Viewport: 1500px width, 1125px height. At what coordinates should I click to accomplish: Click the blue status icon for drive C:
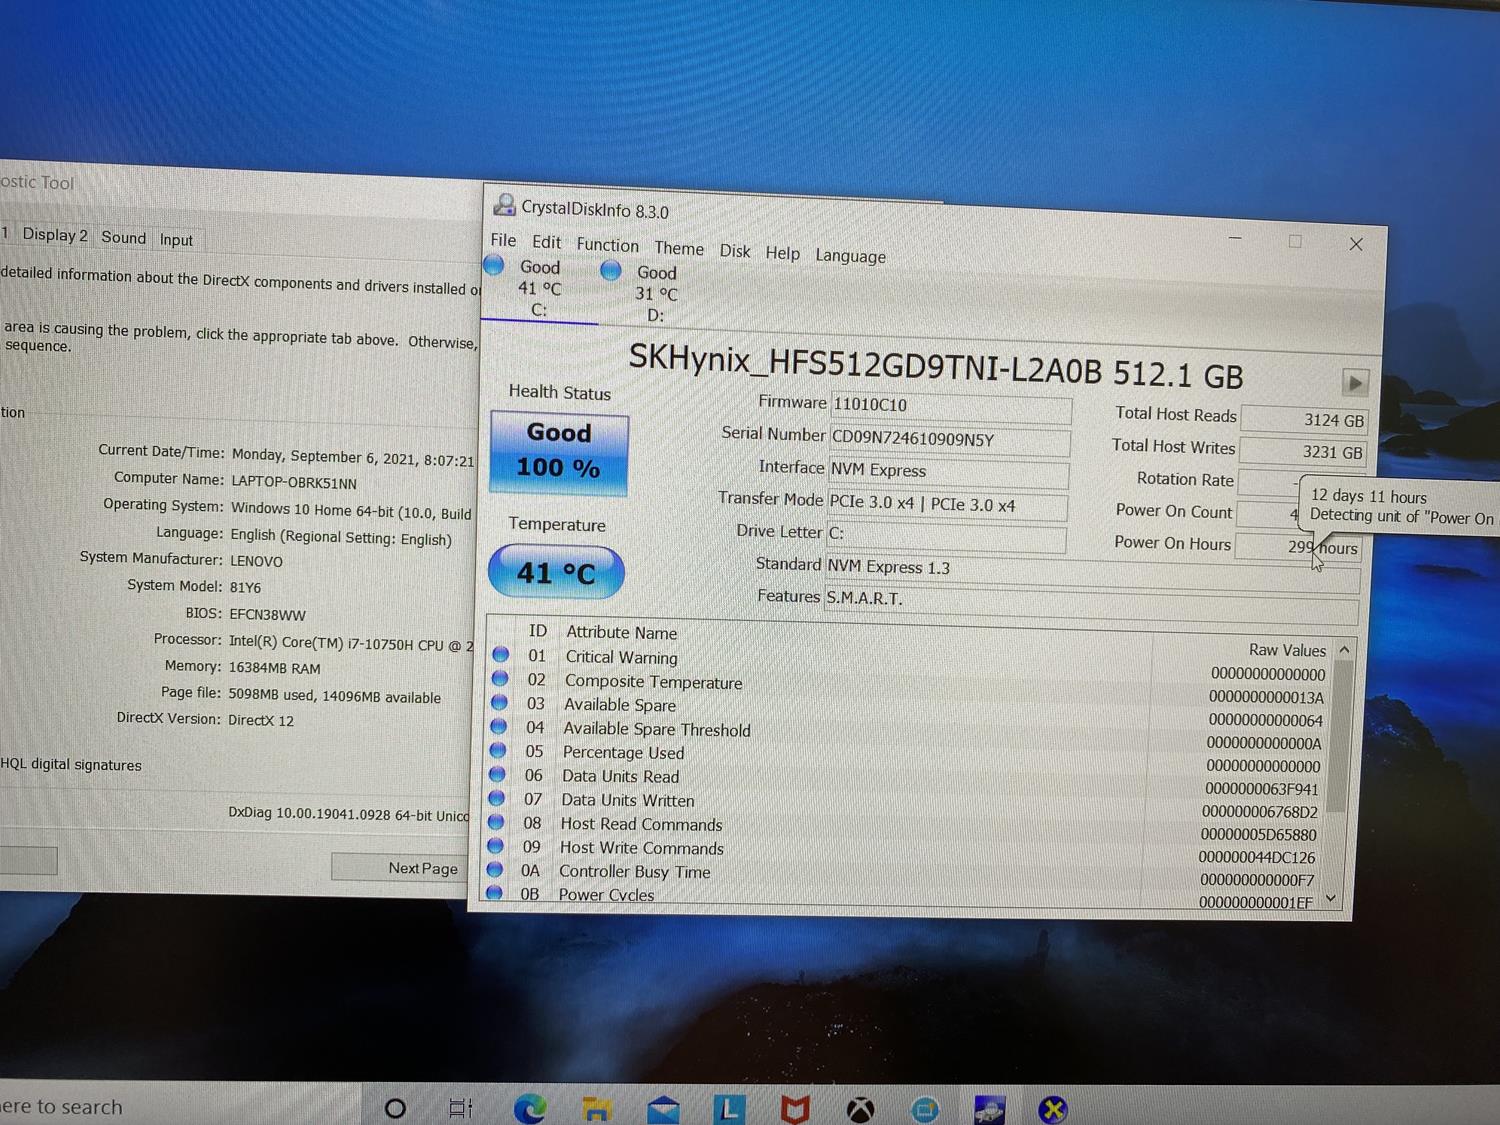(494, 265)
